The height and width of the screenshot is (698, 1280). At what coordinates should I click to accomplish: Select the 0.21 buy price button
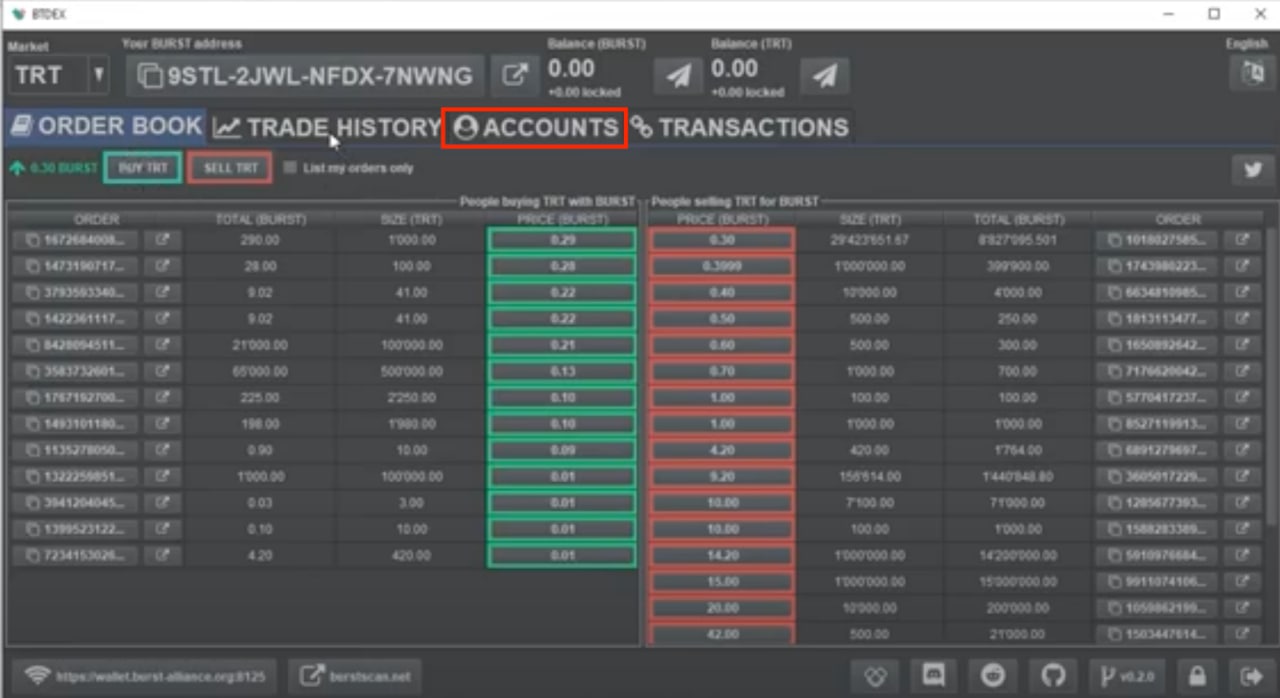coord(561,345)
